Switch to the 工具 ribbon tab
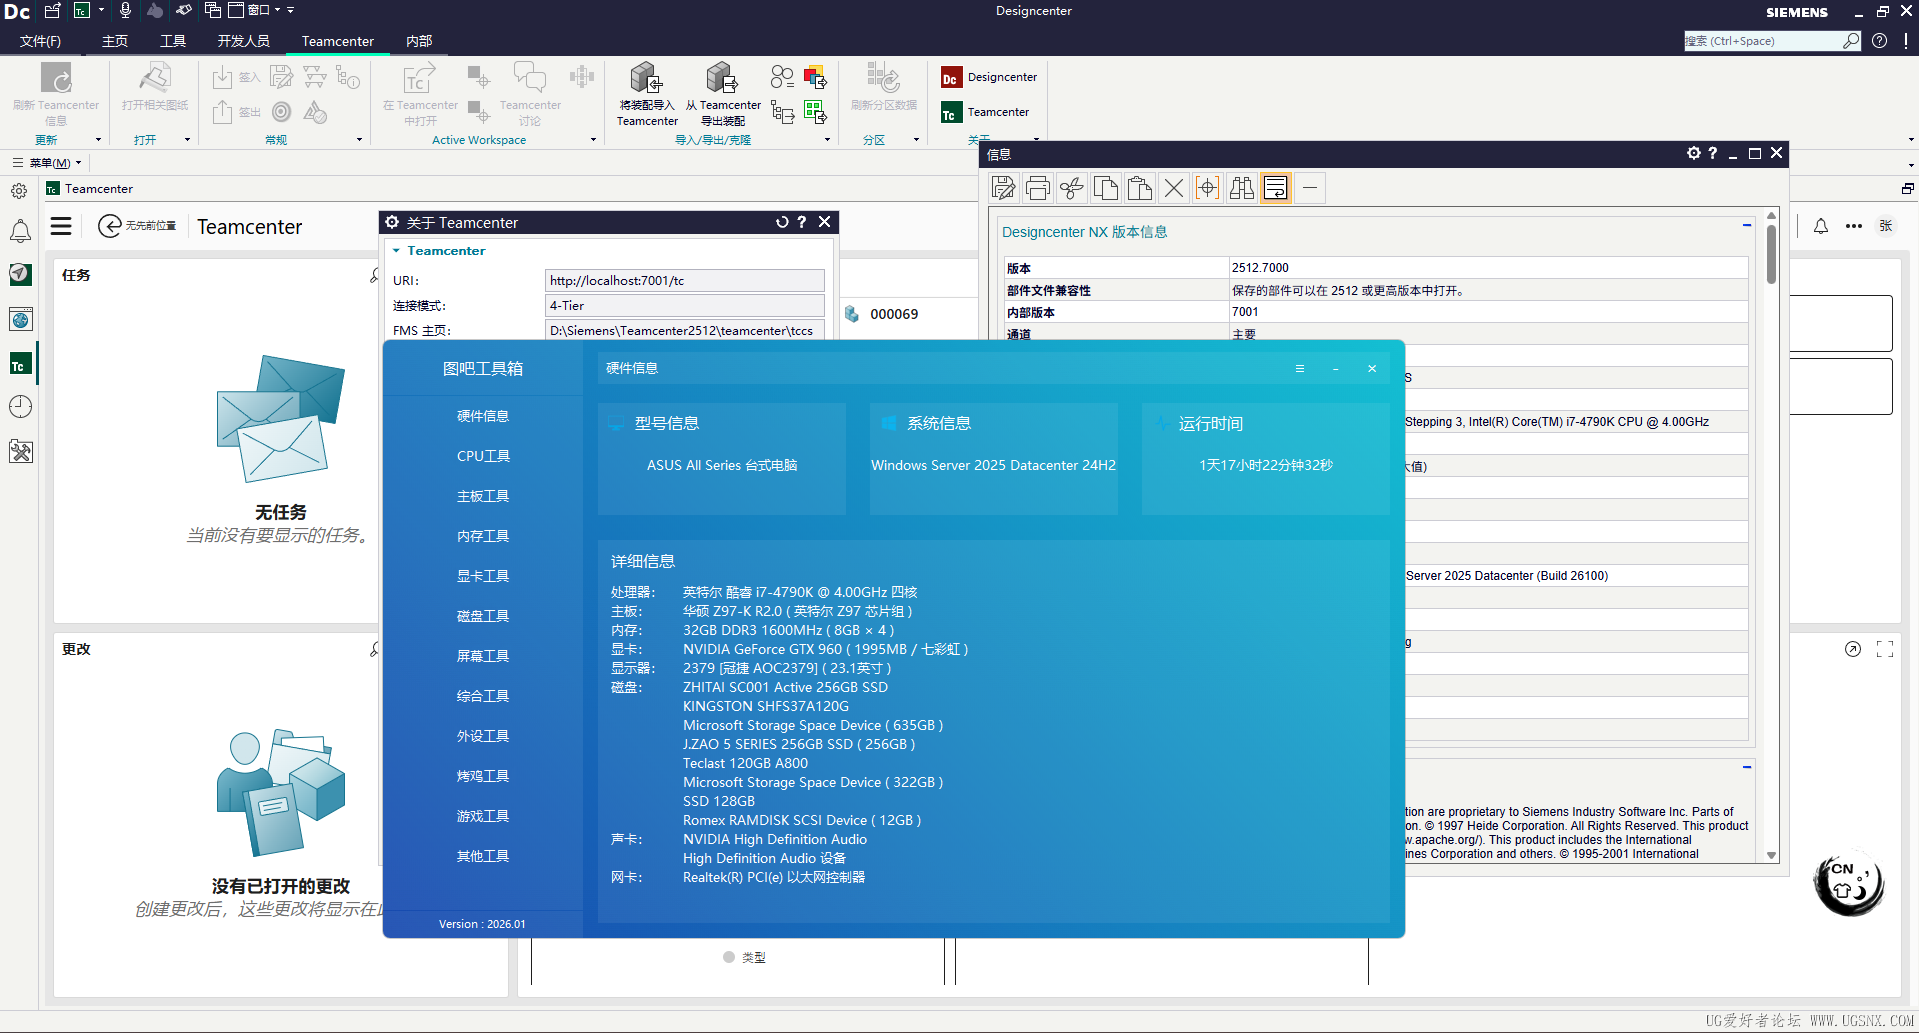The width and height of the screenshot is (1919, 1033). (x=173, y=41)
